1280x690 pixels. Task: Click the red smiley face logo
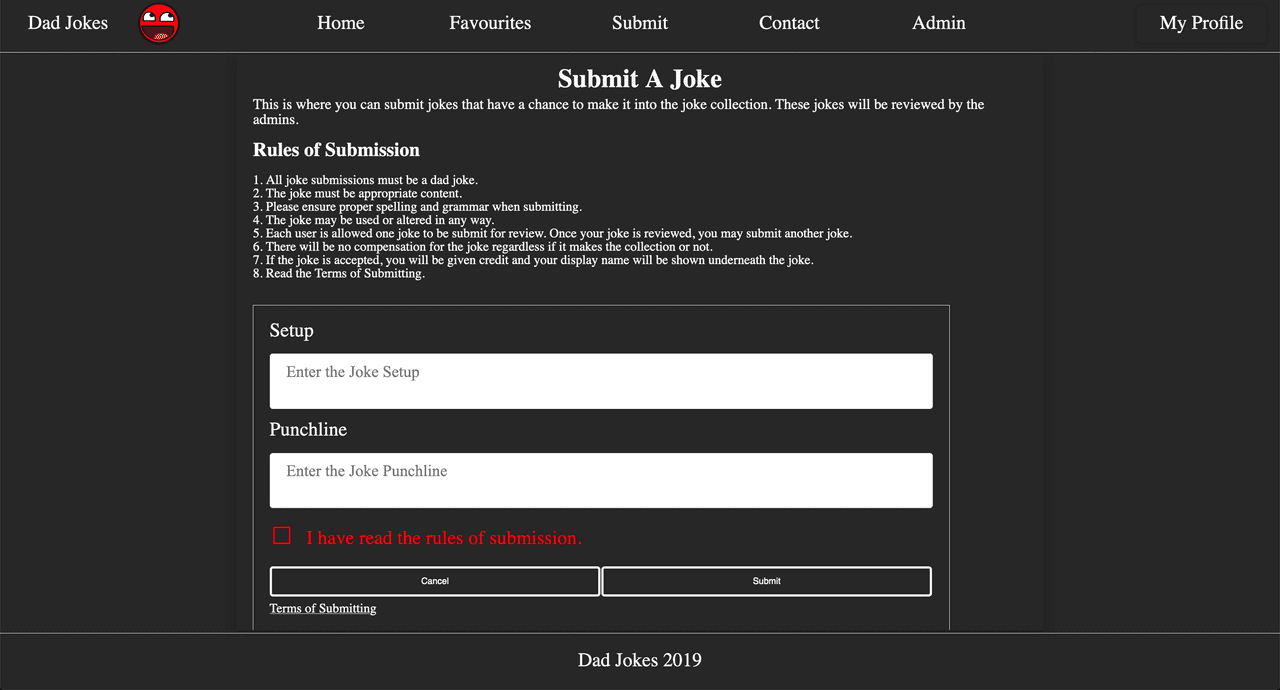pos(158,23)
